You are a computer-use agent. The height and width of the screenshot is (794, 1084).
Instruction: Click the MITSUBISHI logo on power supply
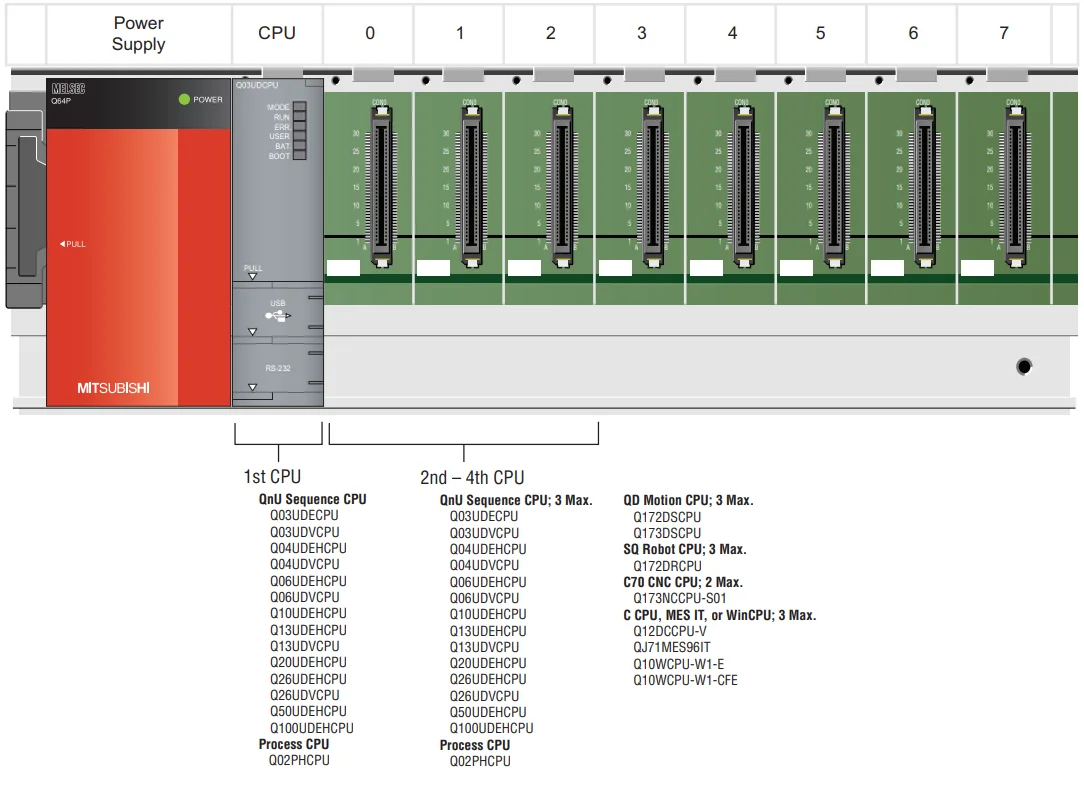113,388
